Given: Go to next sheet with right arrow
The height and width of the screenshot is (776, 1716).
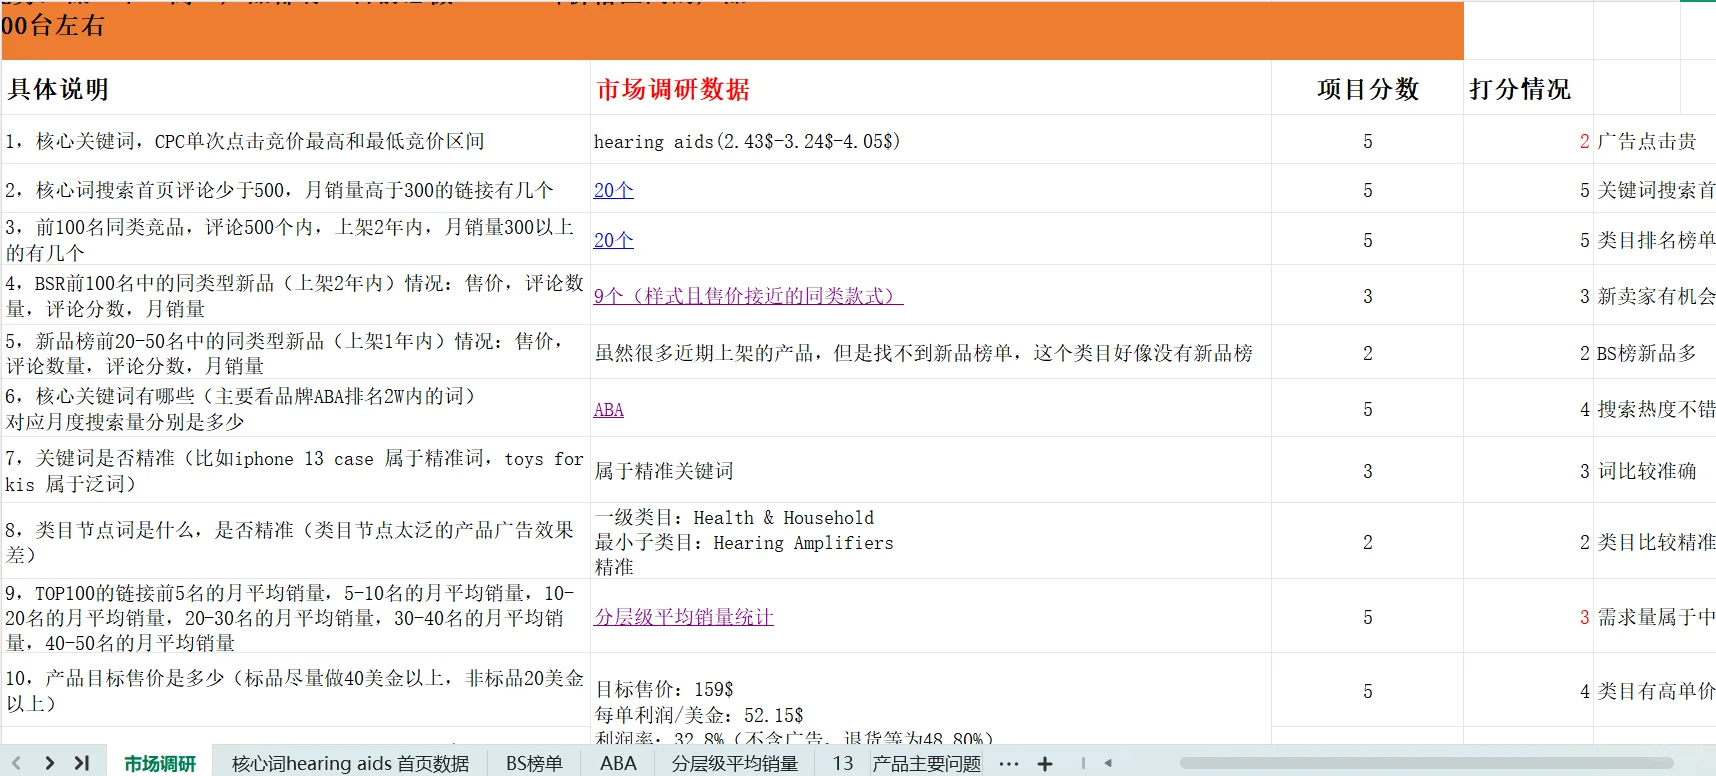Looking at the screenshot, I should (49, 763).
